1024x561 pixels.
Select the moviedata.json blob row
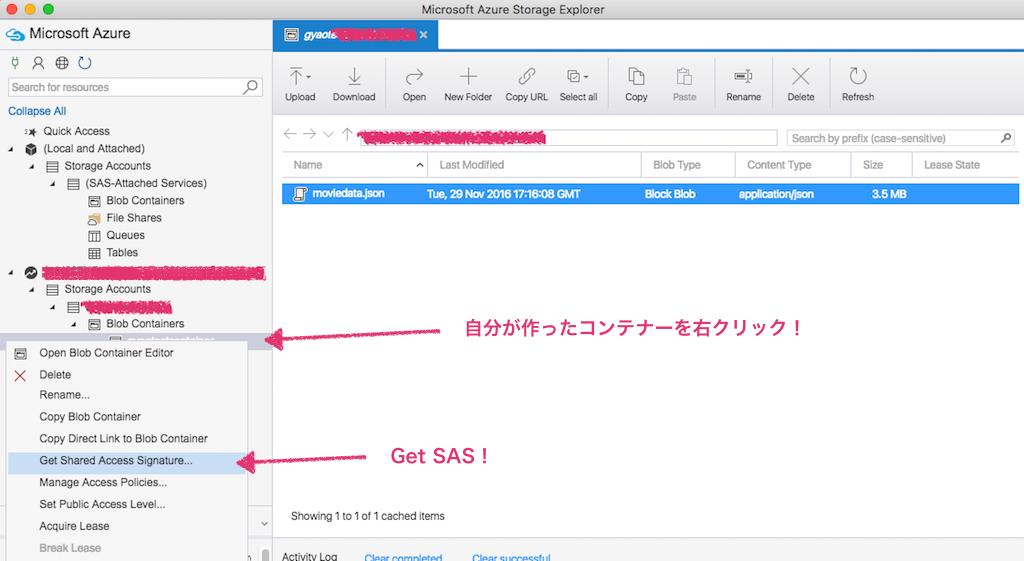(650, 194)
